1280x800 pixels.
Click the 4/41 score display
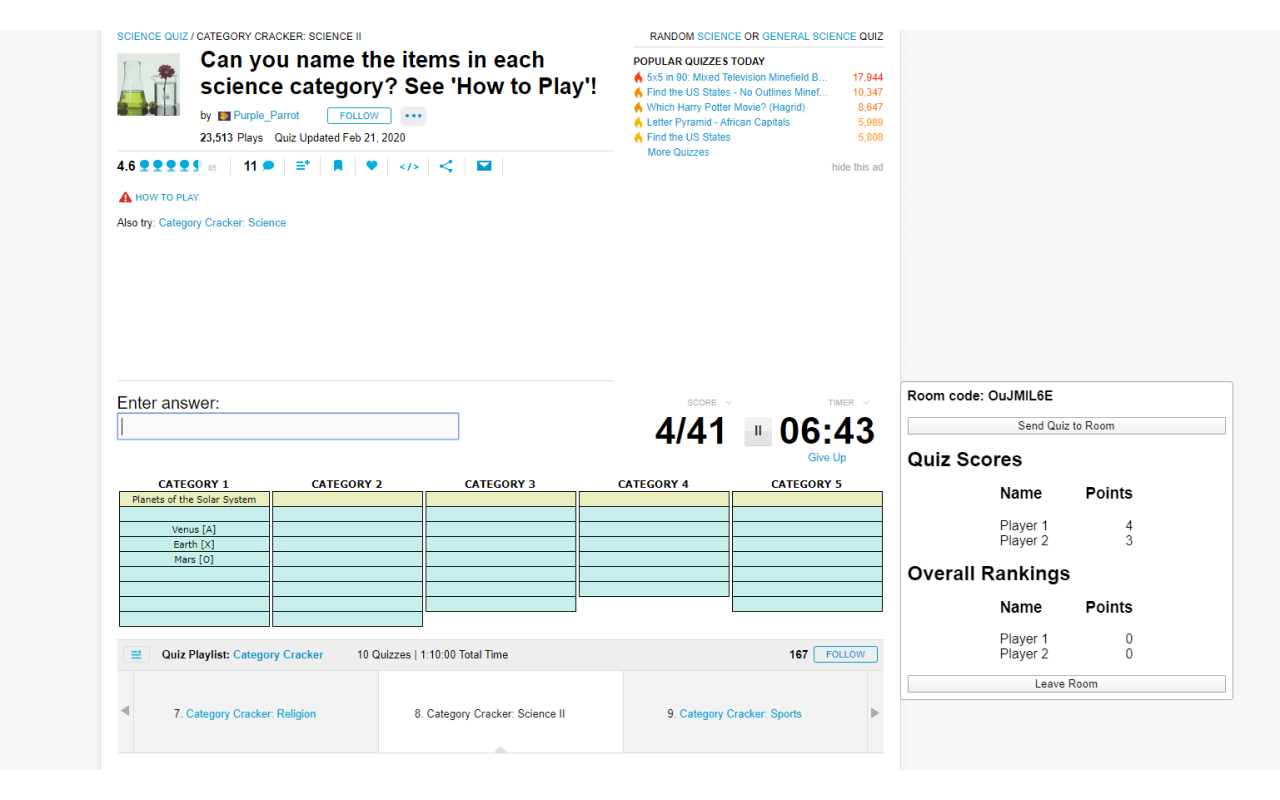[691, 431]
